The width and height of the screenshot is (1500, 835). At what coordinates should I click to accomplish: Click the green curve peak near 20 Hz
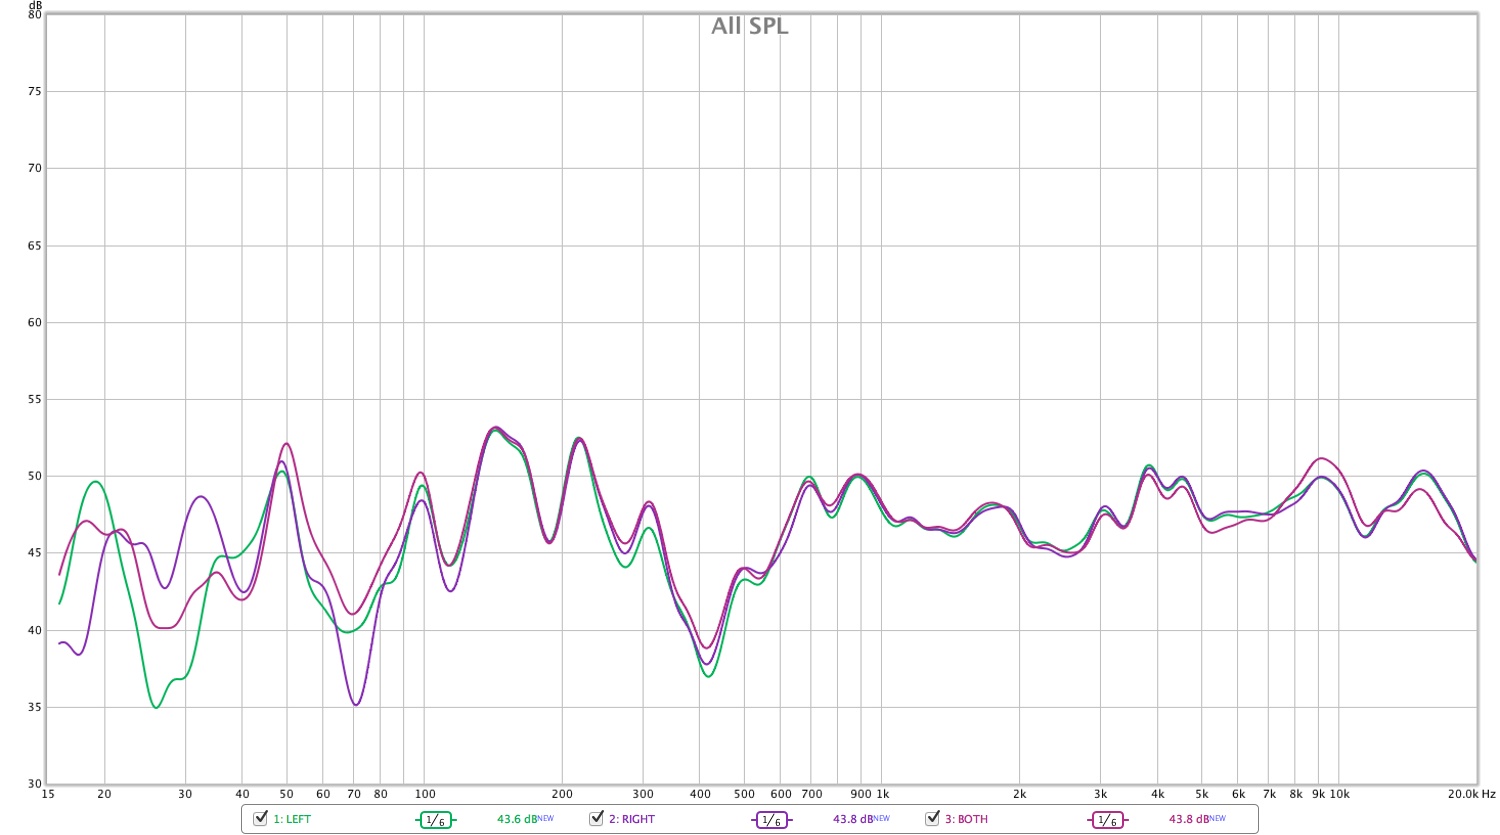tap(93, 482)
